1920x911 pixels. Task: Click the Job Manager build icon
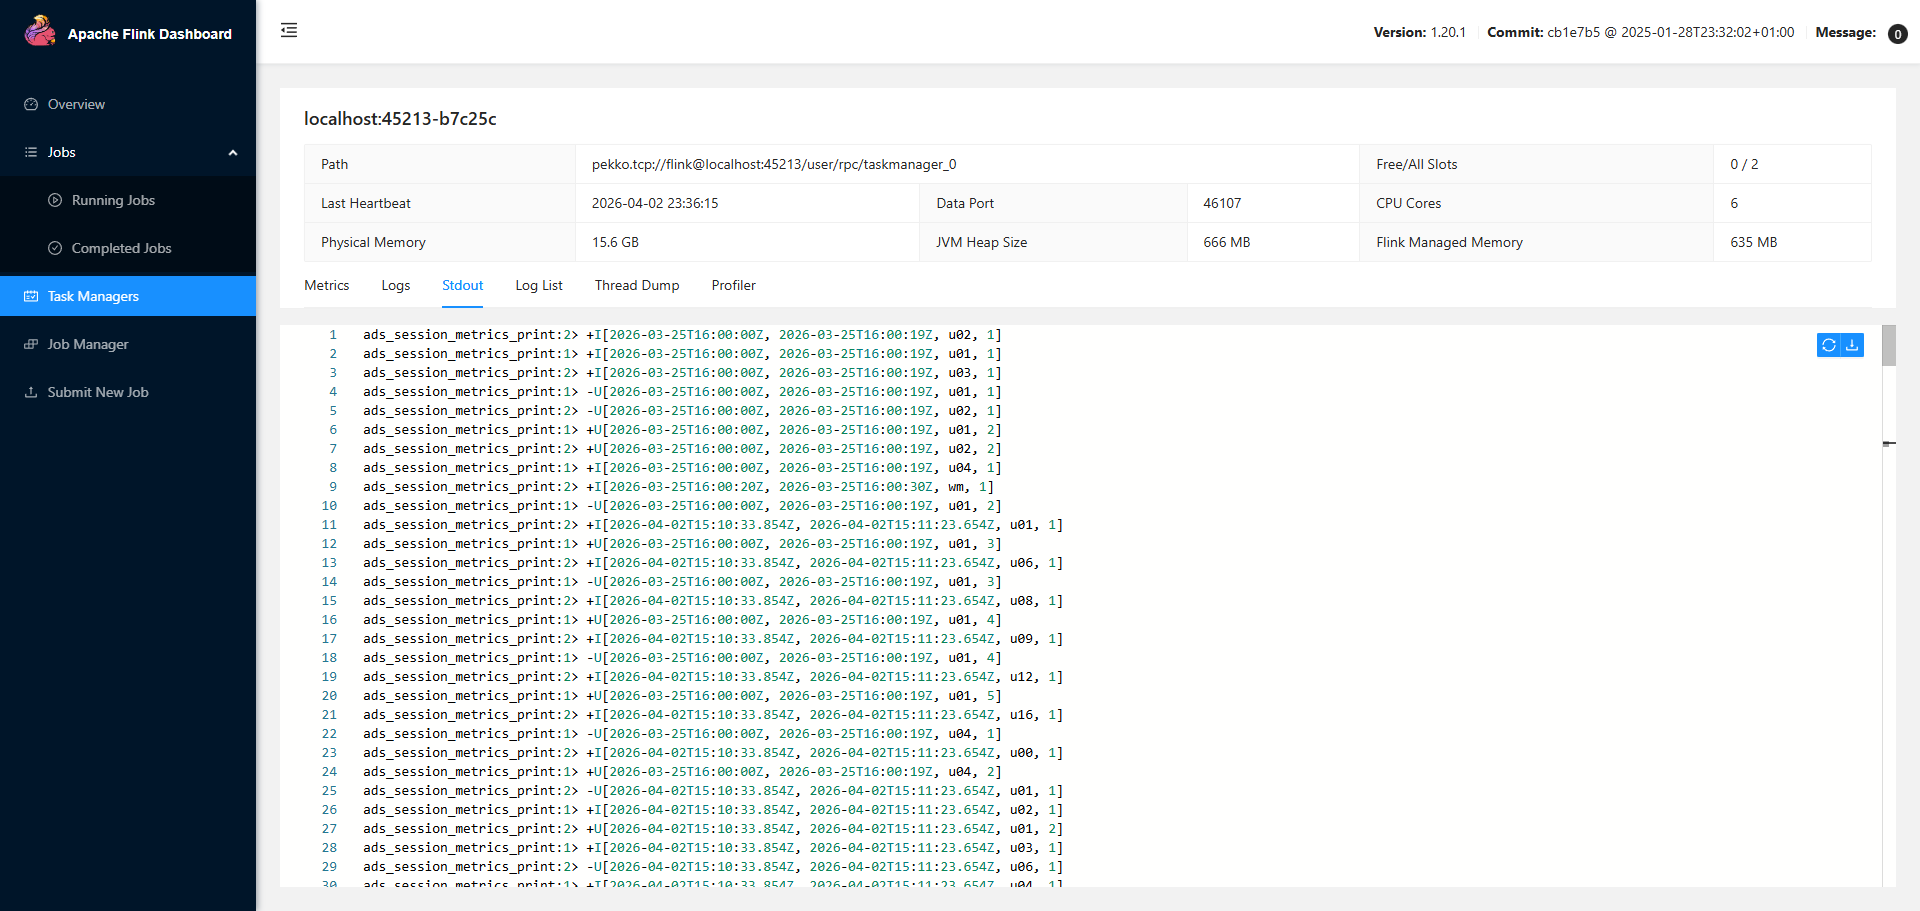(x=31, y=344)
